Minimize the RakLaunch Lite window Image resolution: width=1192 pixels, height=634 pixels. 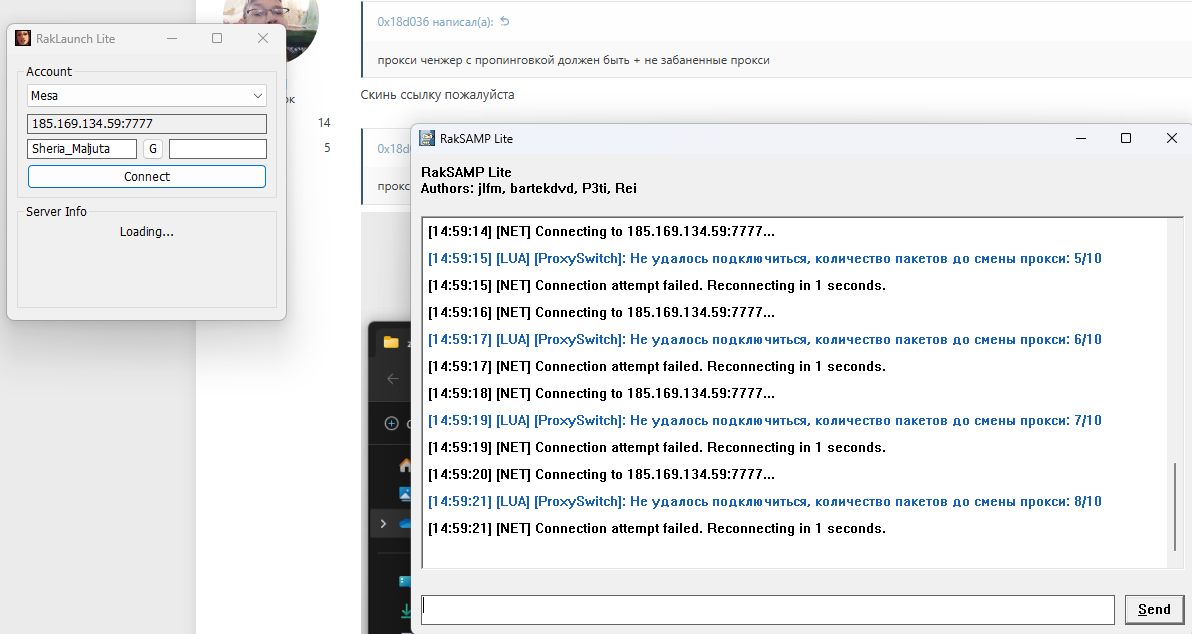point(172,38)
